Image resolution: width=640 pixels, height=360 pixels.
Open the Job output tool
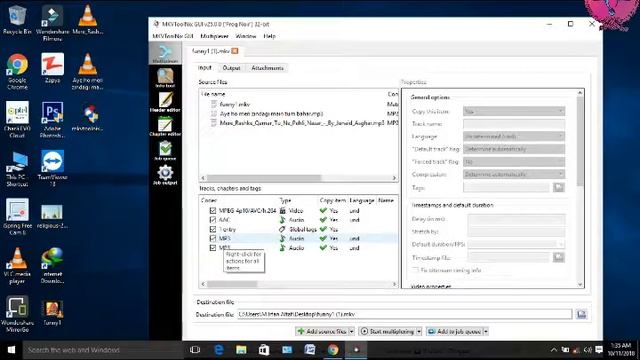pyautogui.click(x=165, y=175)
